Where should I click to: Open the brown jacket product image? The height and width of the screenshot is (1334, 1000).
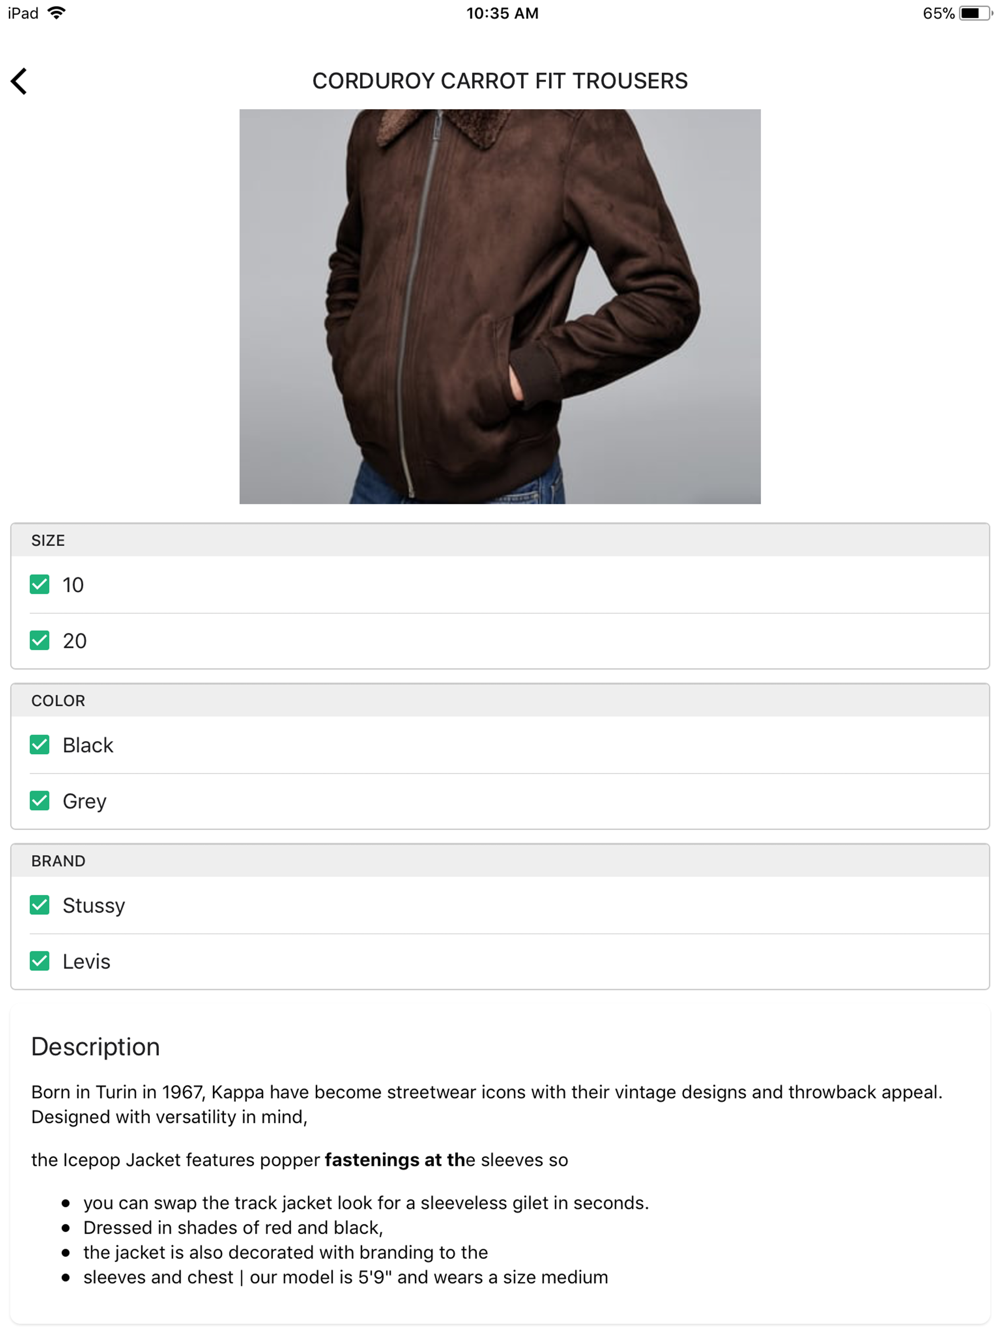coord(500,306)
